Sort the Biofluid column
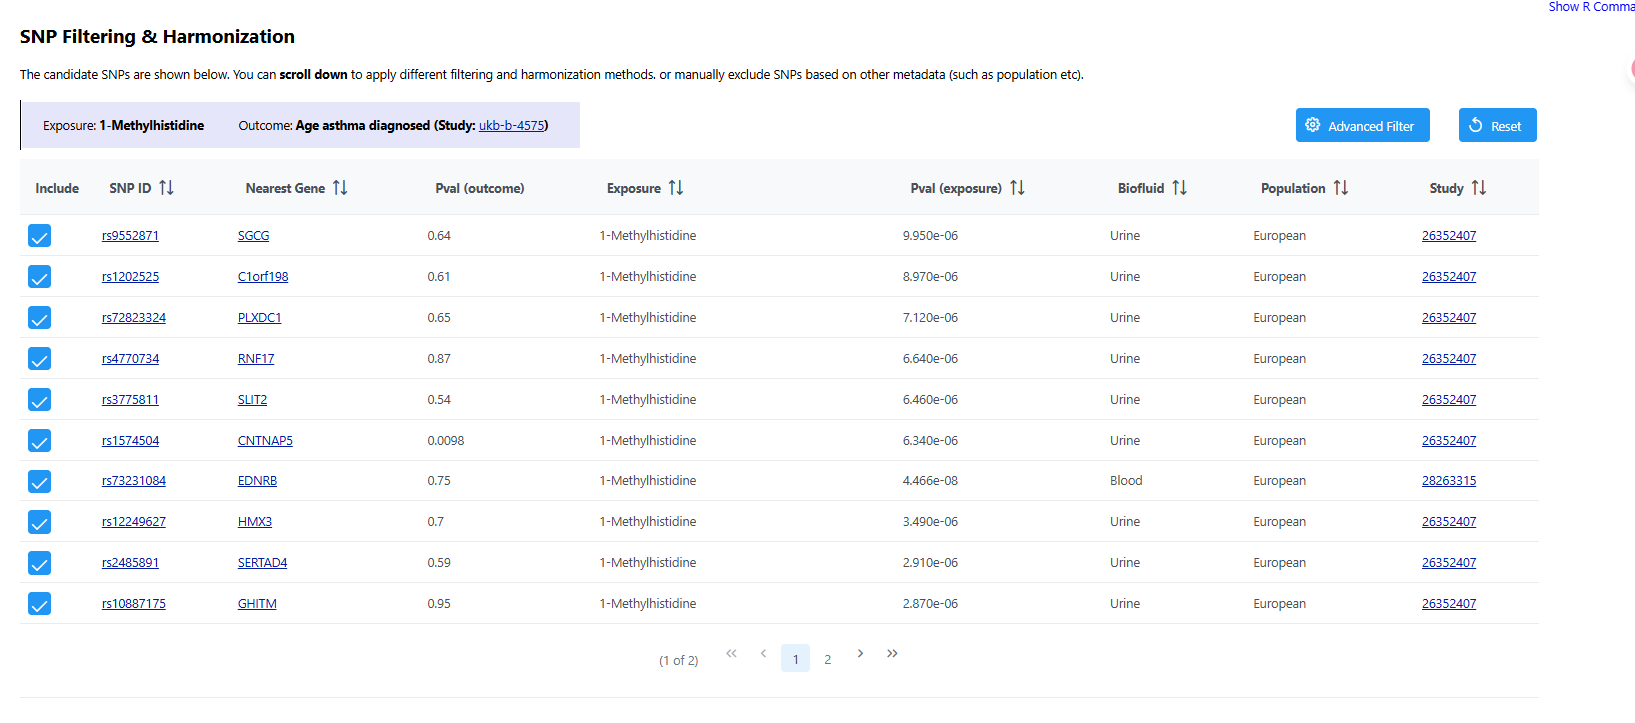 tap(1179, 188)
